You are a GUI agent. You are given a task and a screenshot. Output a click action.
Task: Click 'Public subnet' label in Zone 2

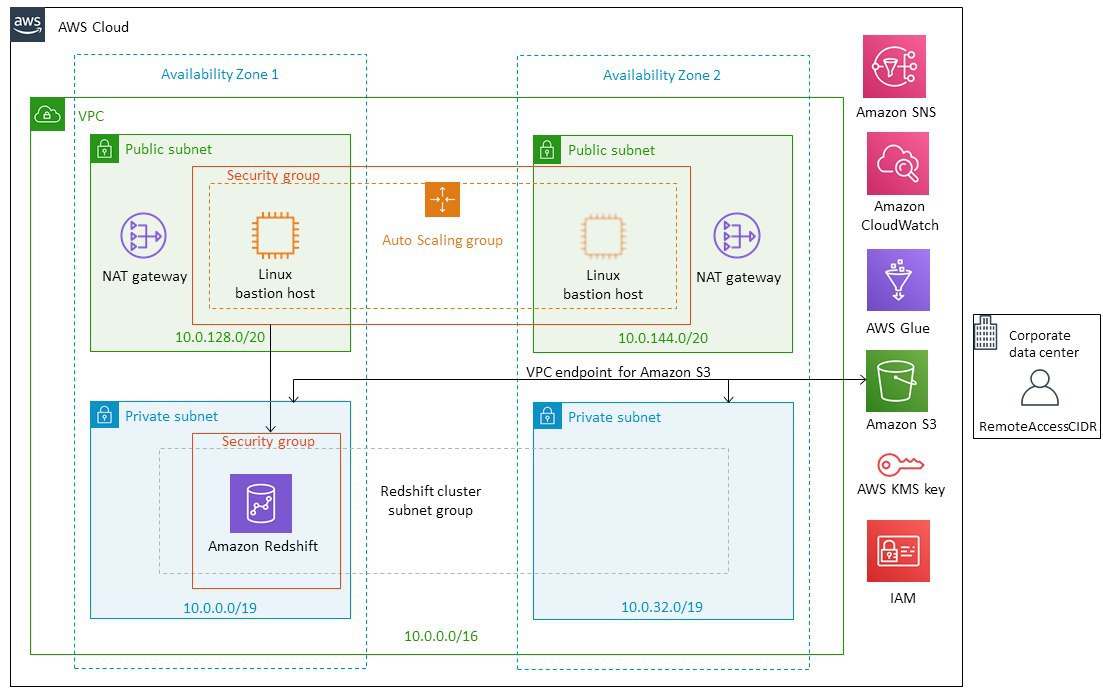click(x=611, y=150)
